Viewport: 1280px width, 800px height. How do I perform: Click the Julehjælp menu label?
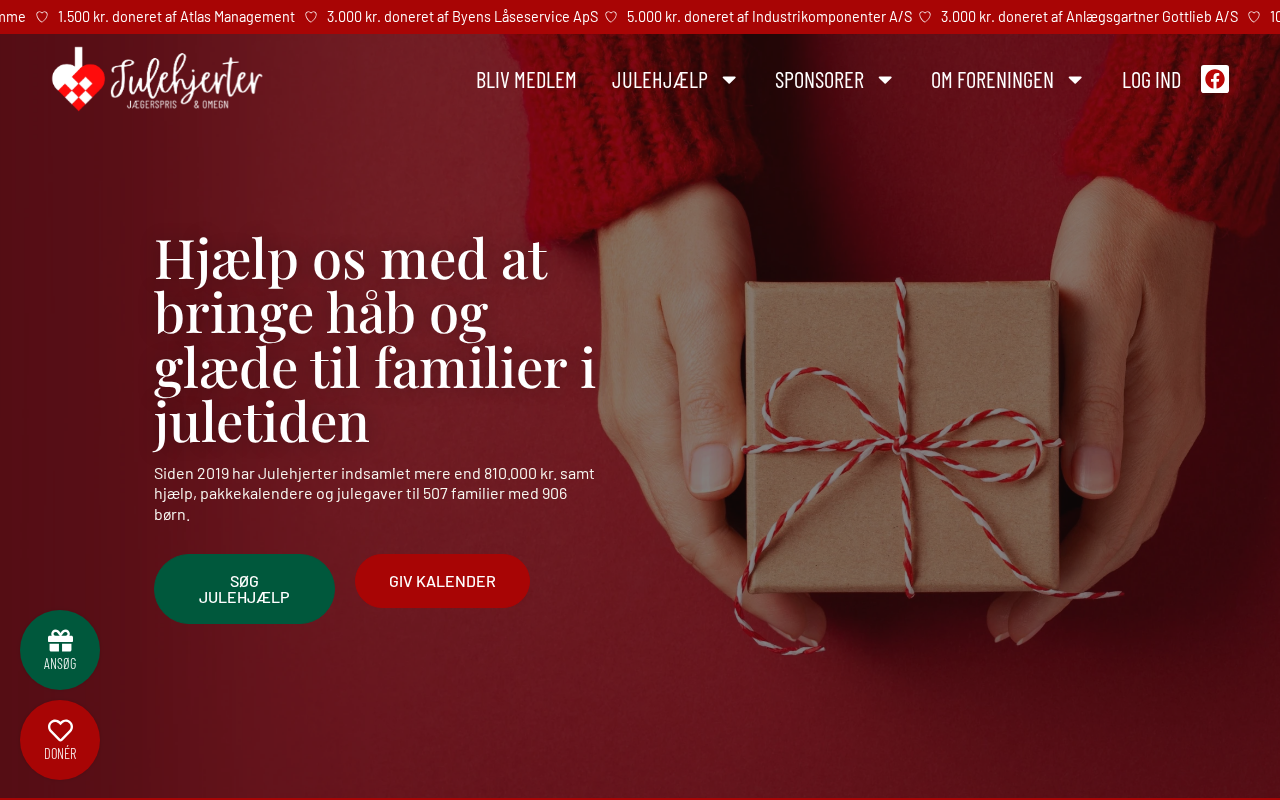[660, 80]
